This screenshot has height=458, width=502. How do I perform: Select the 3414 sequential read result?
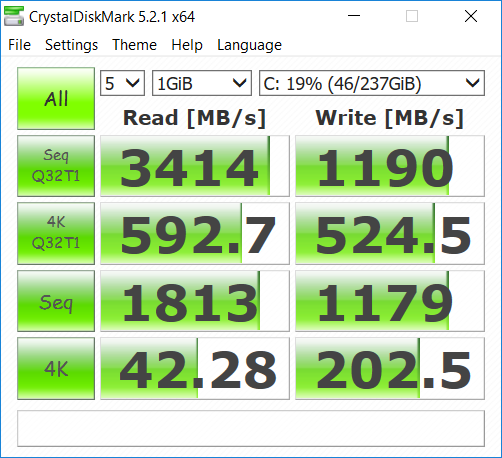coord(195,166)
